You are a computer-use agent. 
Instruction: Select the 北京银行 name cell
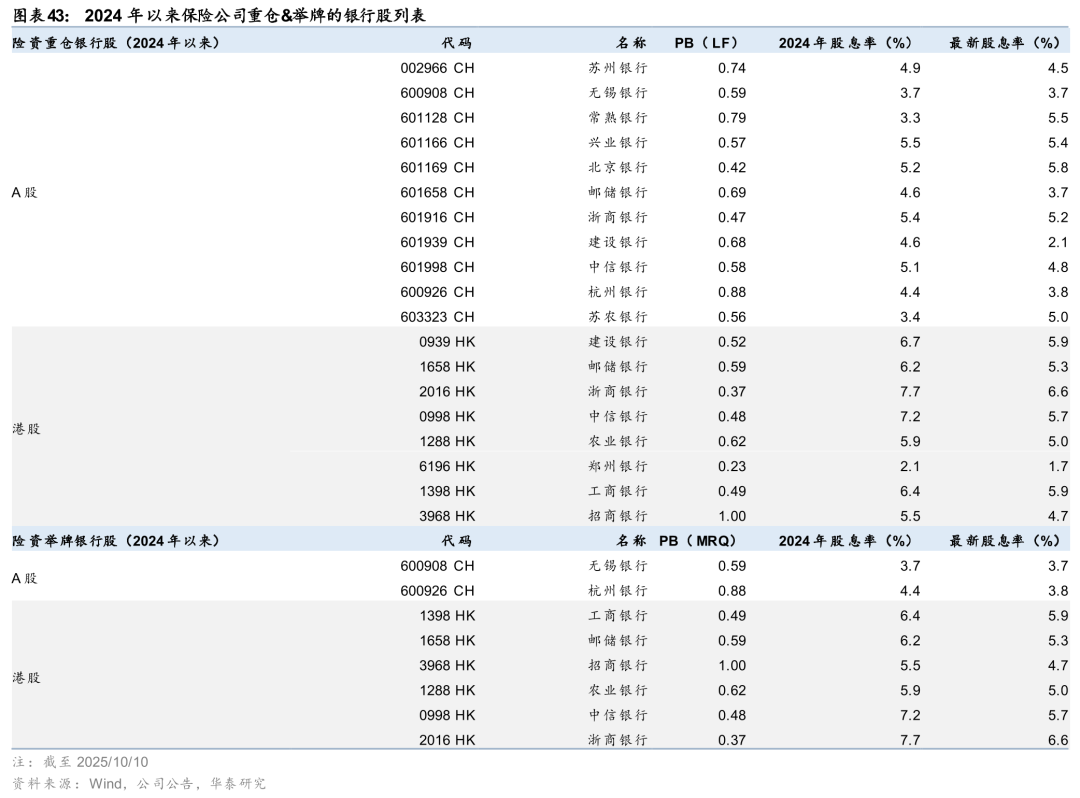click(x=618, y=168)
